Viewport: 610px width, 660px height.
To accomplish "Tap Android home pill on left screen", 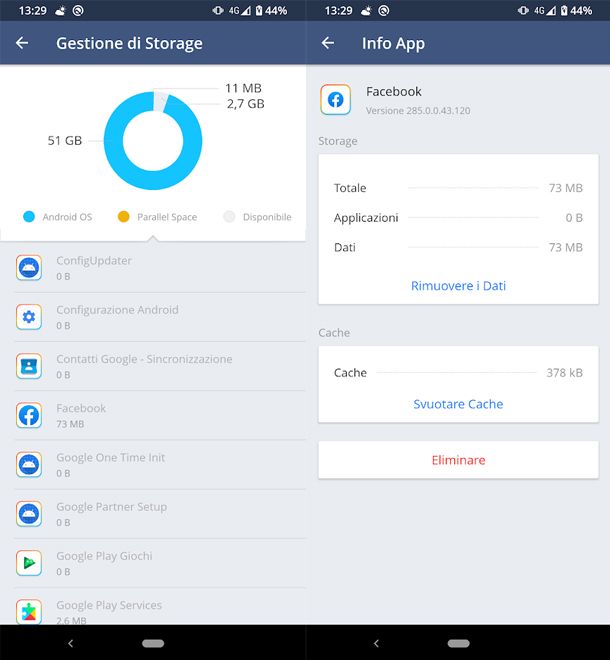I will [x=153, y=643].
